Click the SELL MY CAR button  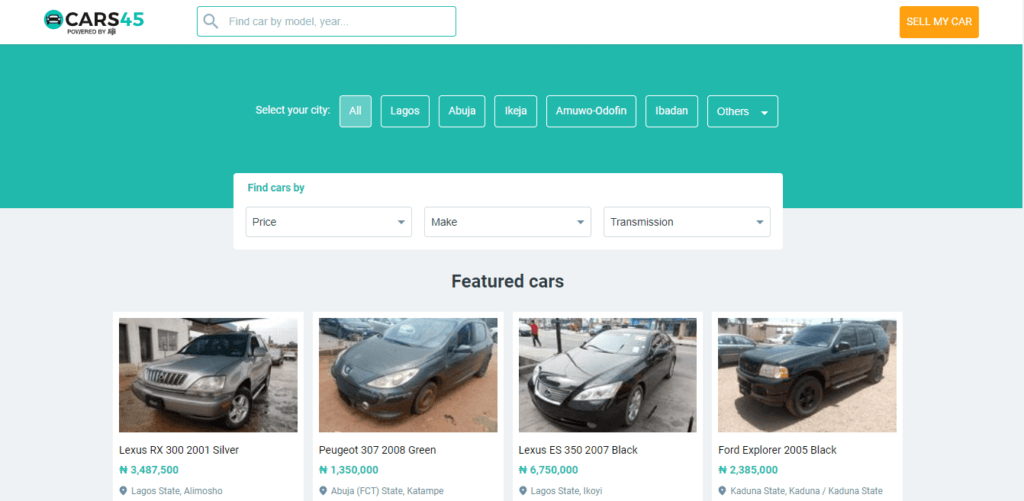pyautogui.click(x=939, y=22)
